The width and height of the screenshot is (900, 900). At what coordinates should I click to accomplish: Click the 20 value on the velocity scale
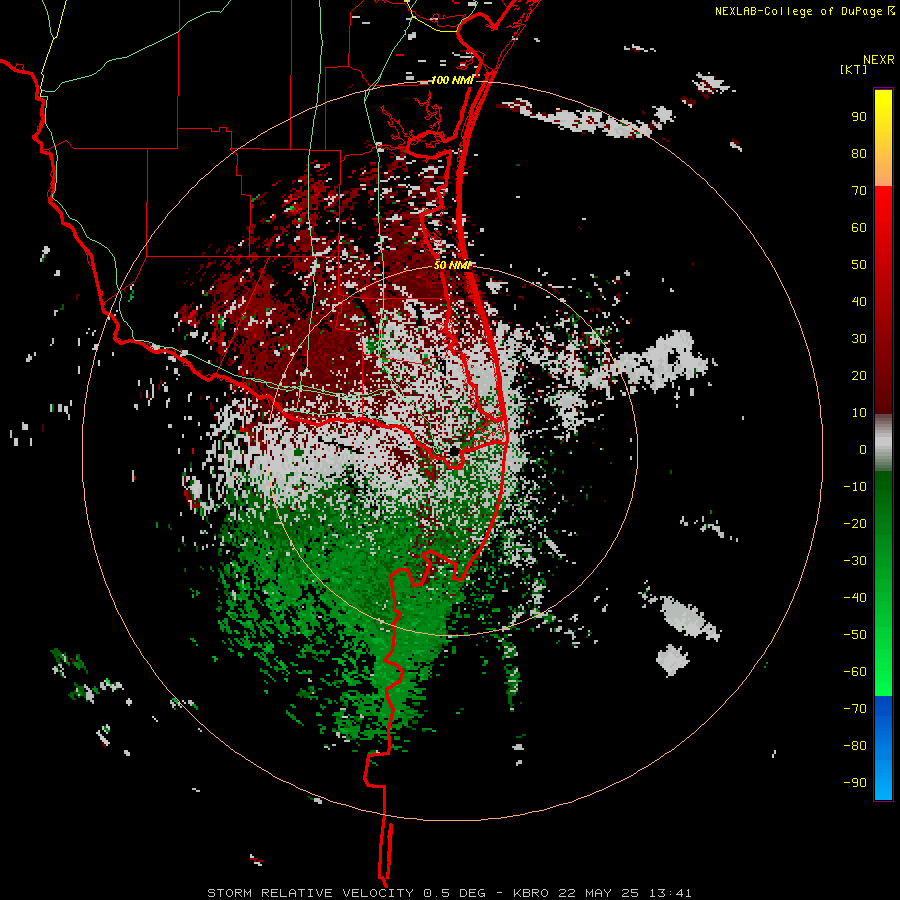[859, 376]
